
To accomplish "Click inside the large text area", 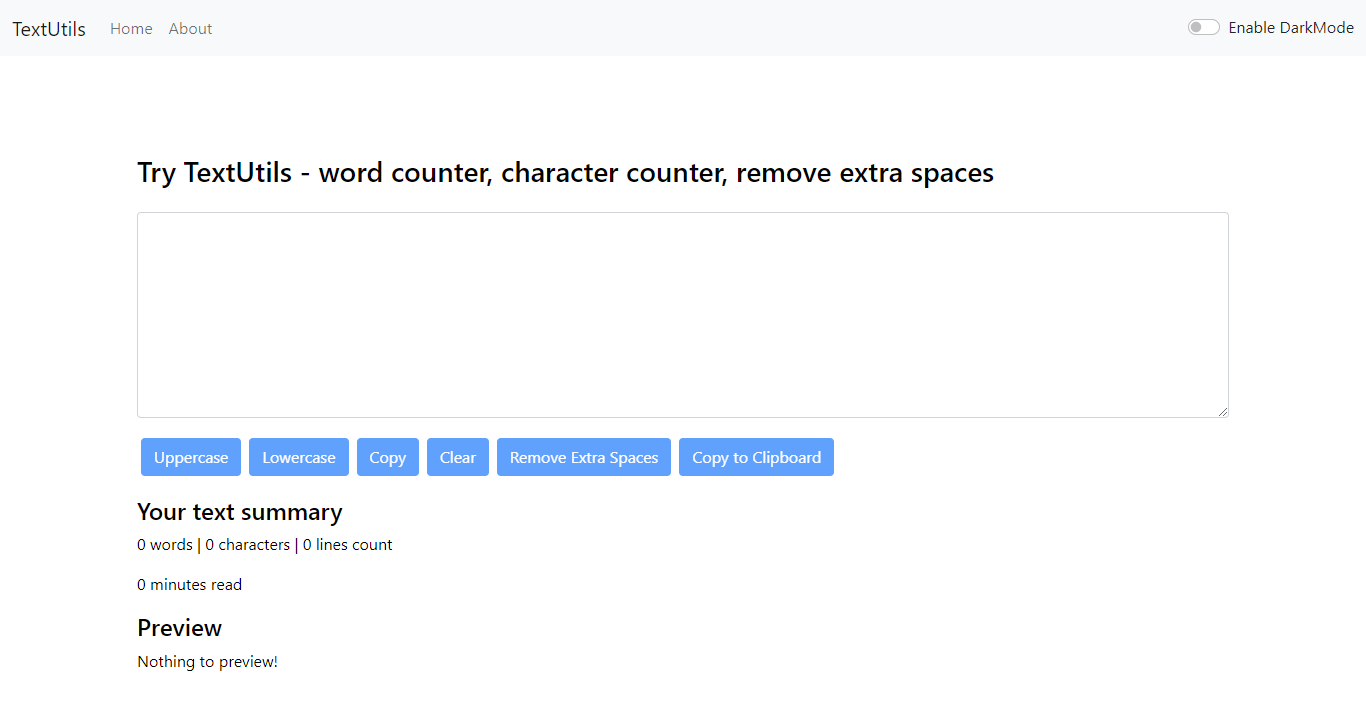I will coord(683,315).
